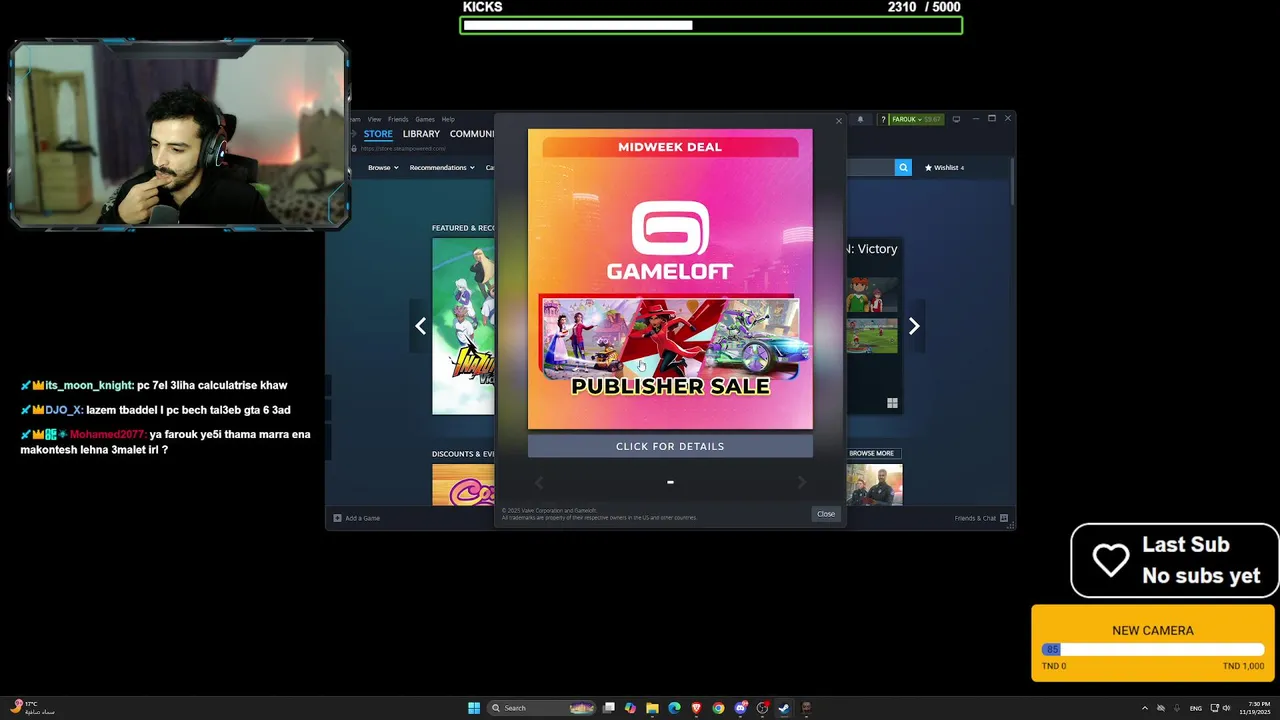Click the BROWSE MORE button
The image size is (1280, 720).
pyautogui.click(x=872, y=454)
